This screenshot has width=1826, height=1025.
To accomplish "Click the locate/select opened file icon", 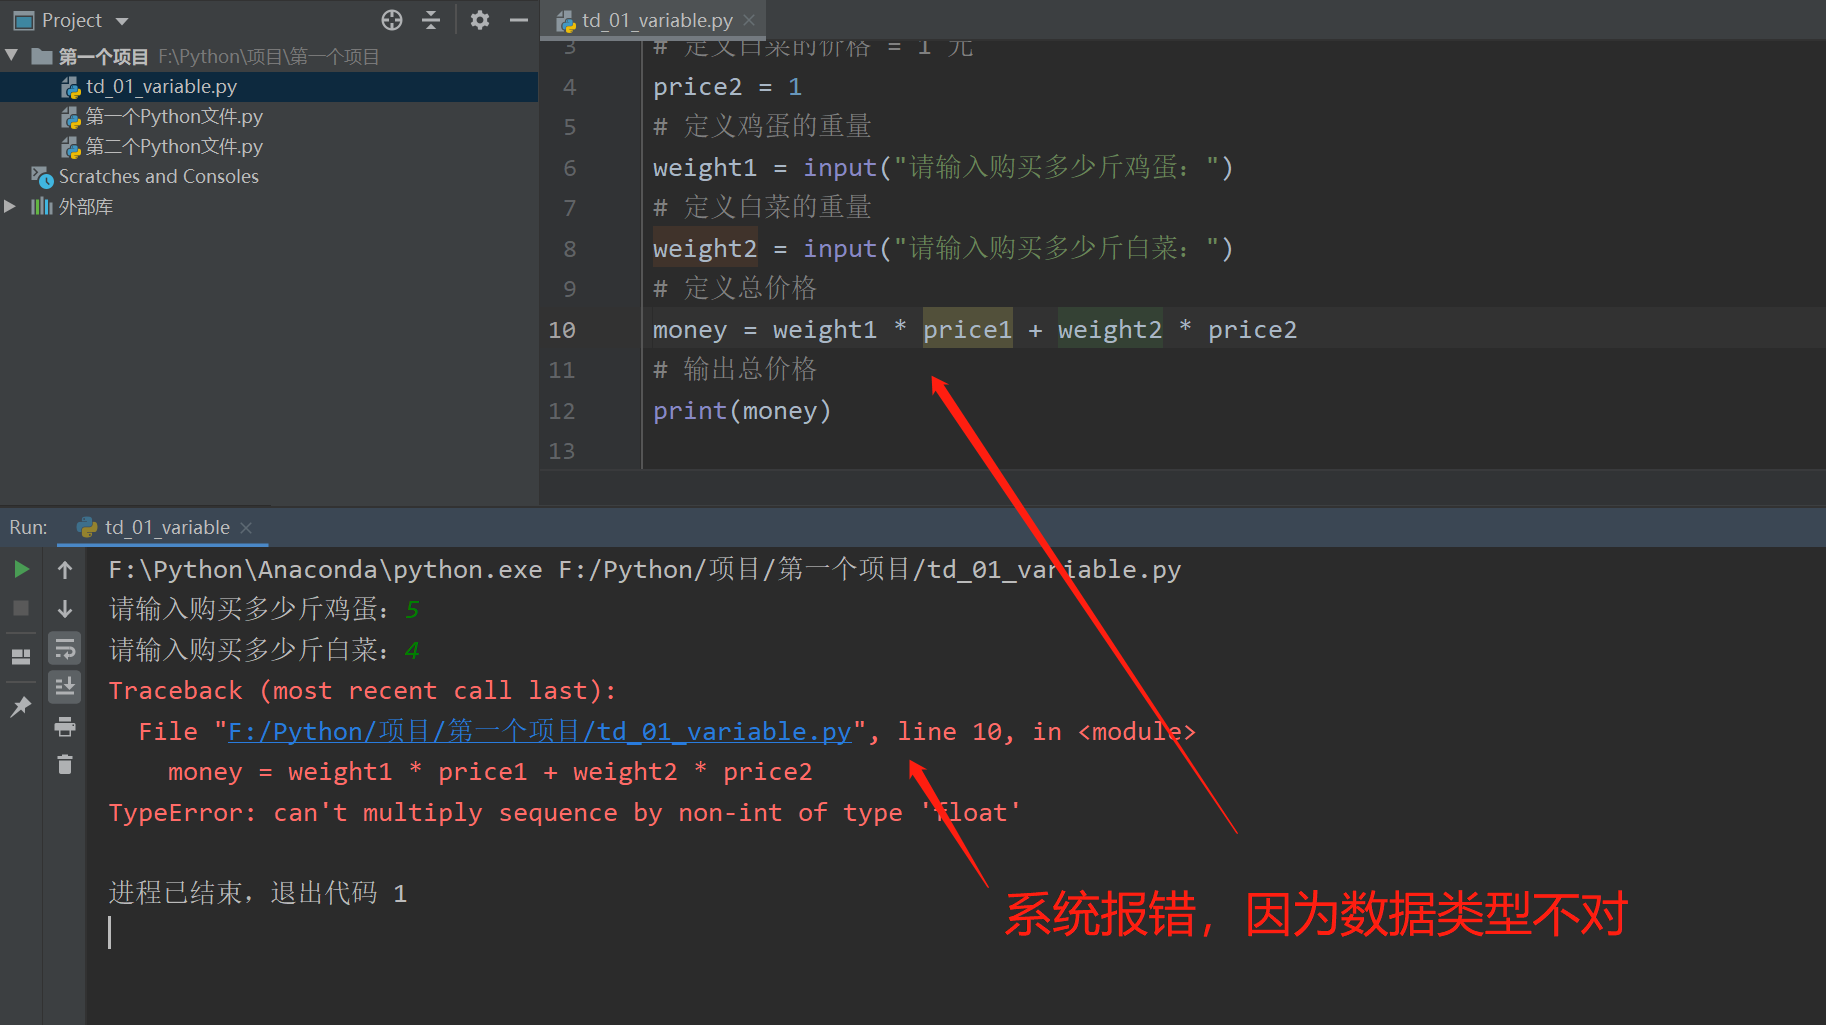I will pos(392,20).
